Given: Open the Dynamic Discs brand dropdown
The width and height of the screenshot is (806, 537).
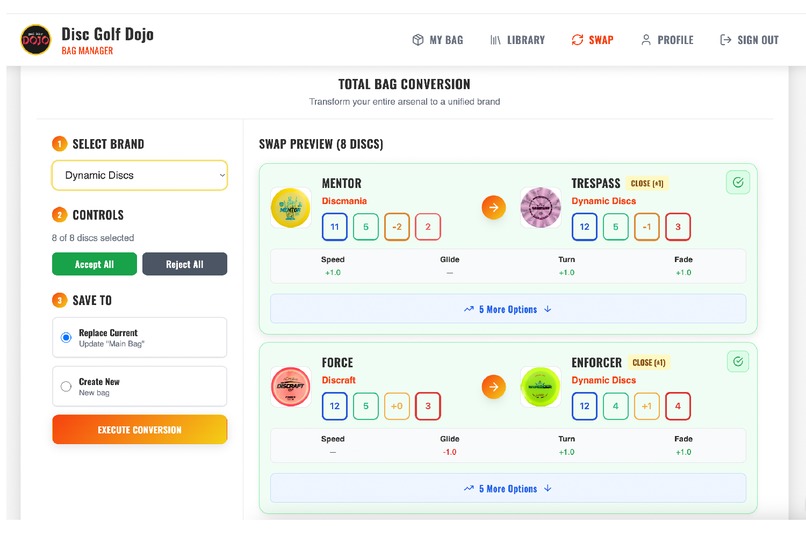Looking at the screenshot, I should tap(139, 175).
